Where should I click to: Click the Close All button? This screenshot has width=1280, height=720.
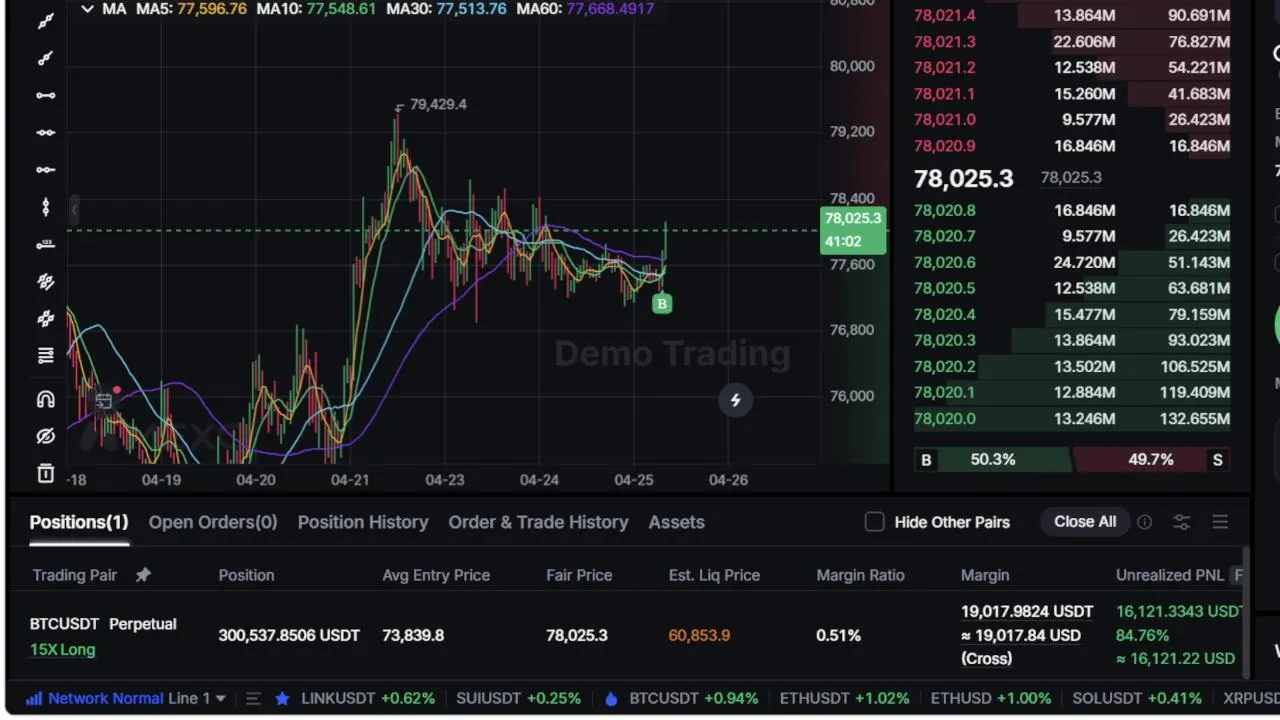[1085, 521]
